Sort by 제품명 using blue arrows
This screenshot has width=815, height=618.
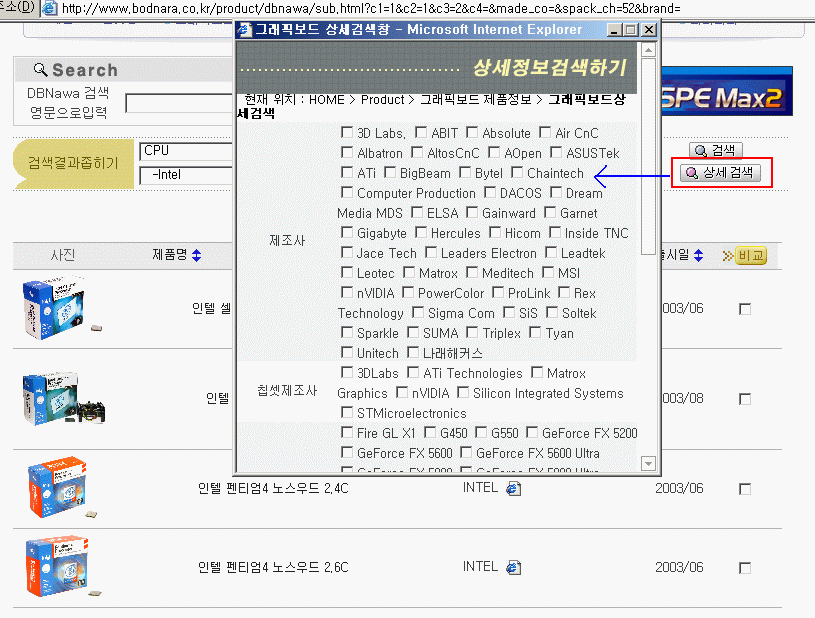(x=196, y=255)
